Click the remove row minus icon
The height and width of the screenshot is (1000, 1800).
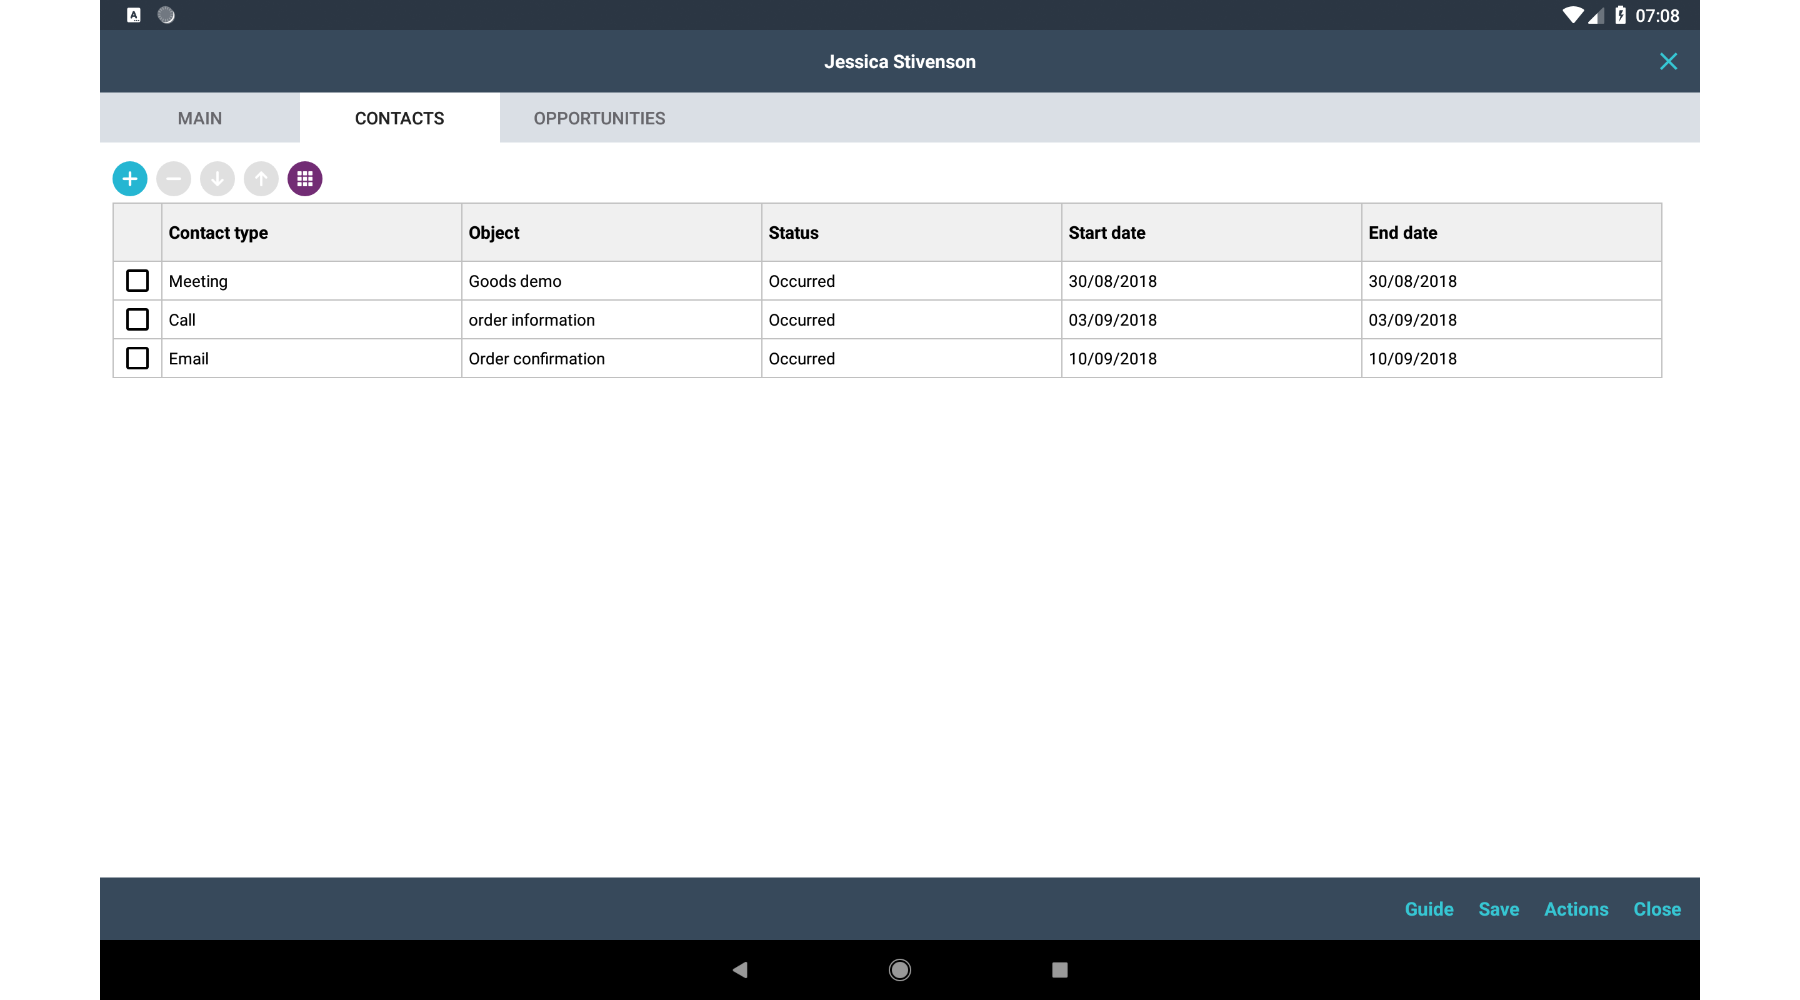coord(174,179)
